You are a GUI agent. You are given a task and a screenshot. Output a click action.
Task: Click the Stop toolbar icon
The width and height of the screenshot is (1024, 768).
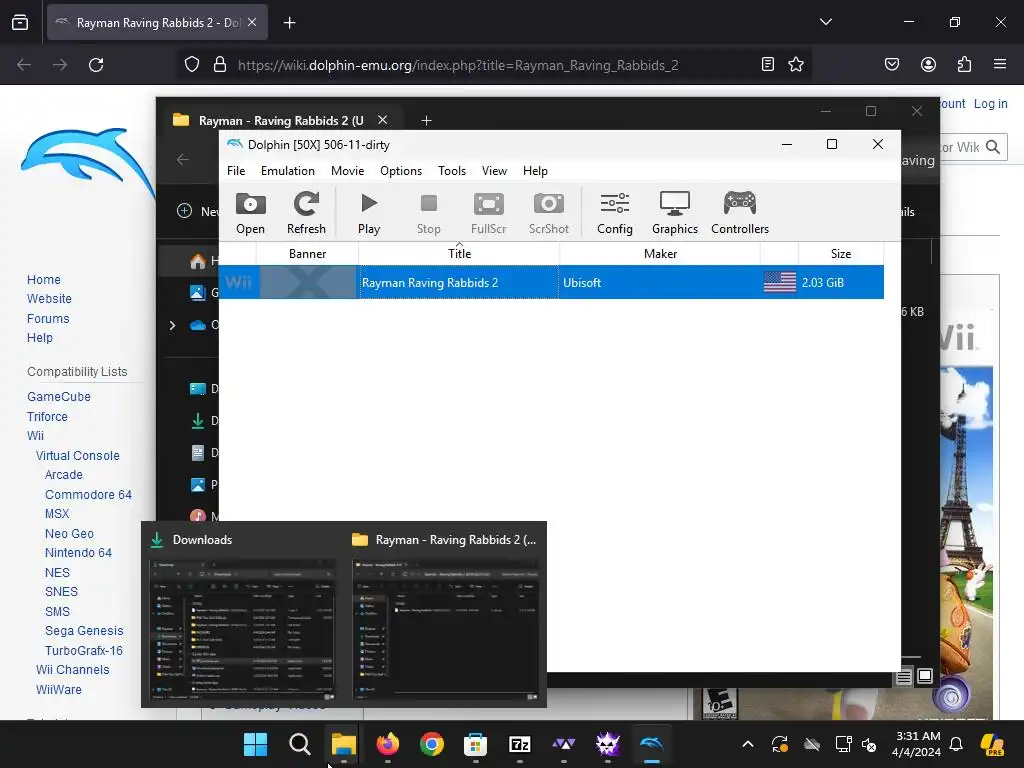pos(428,213)
